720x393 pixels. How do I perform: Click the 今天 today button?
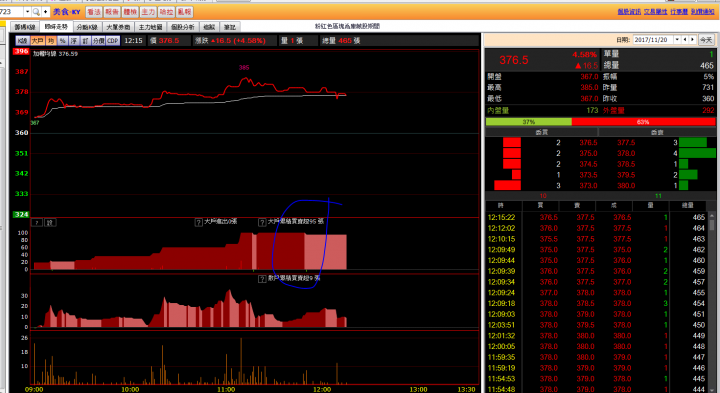coord(706,40)
